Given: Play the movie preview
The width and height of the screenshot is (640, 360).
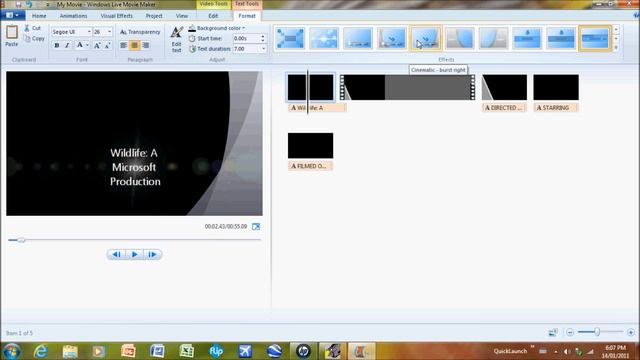Looking at the screenshot, I should tap(135, 255).
